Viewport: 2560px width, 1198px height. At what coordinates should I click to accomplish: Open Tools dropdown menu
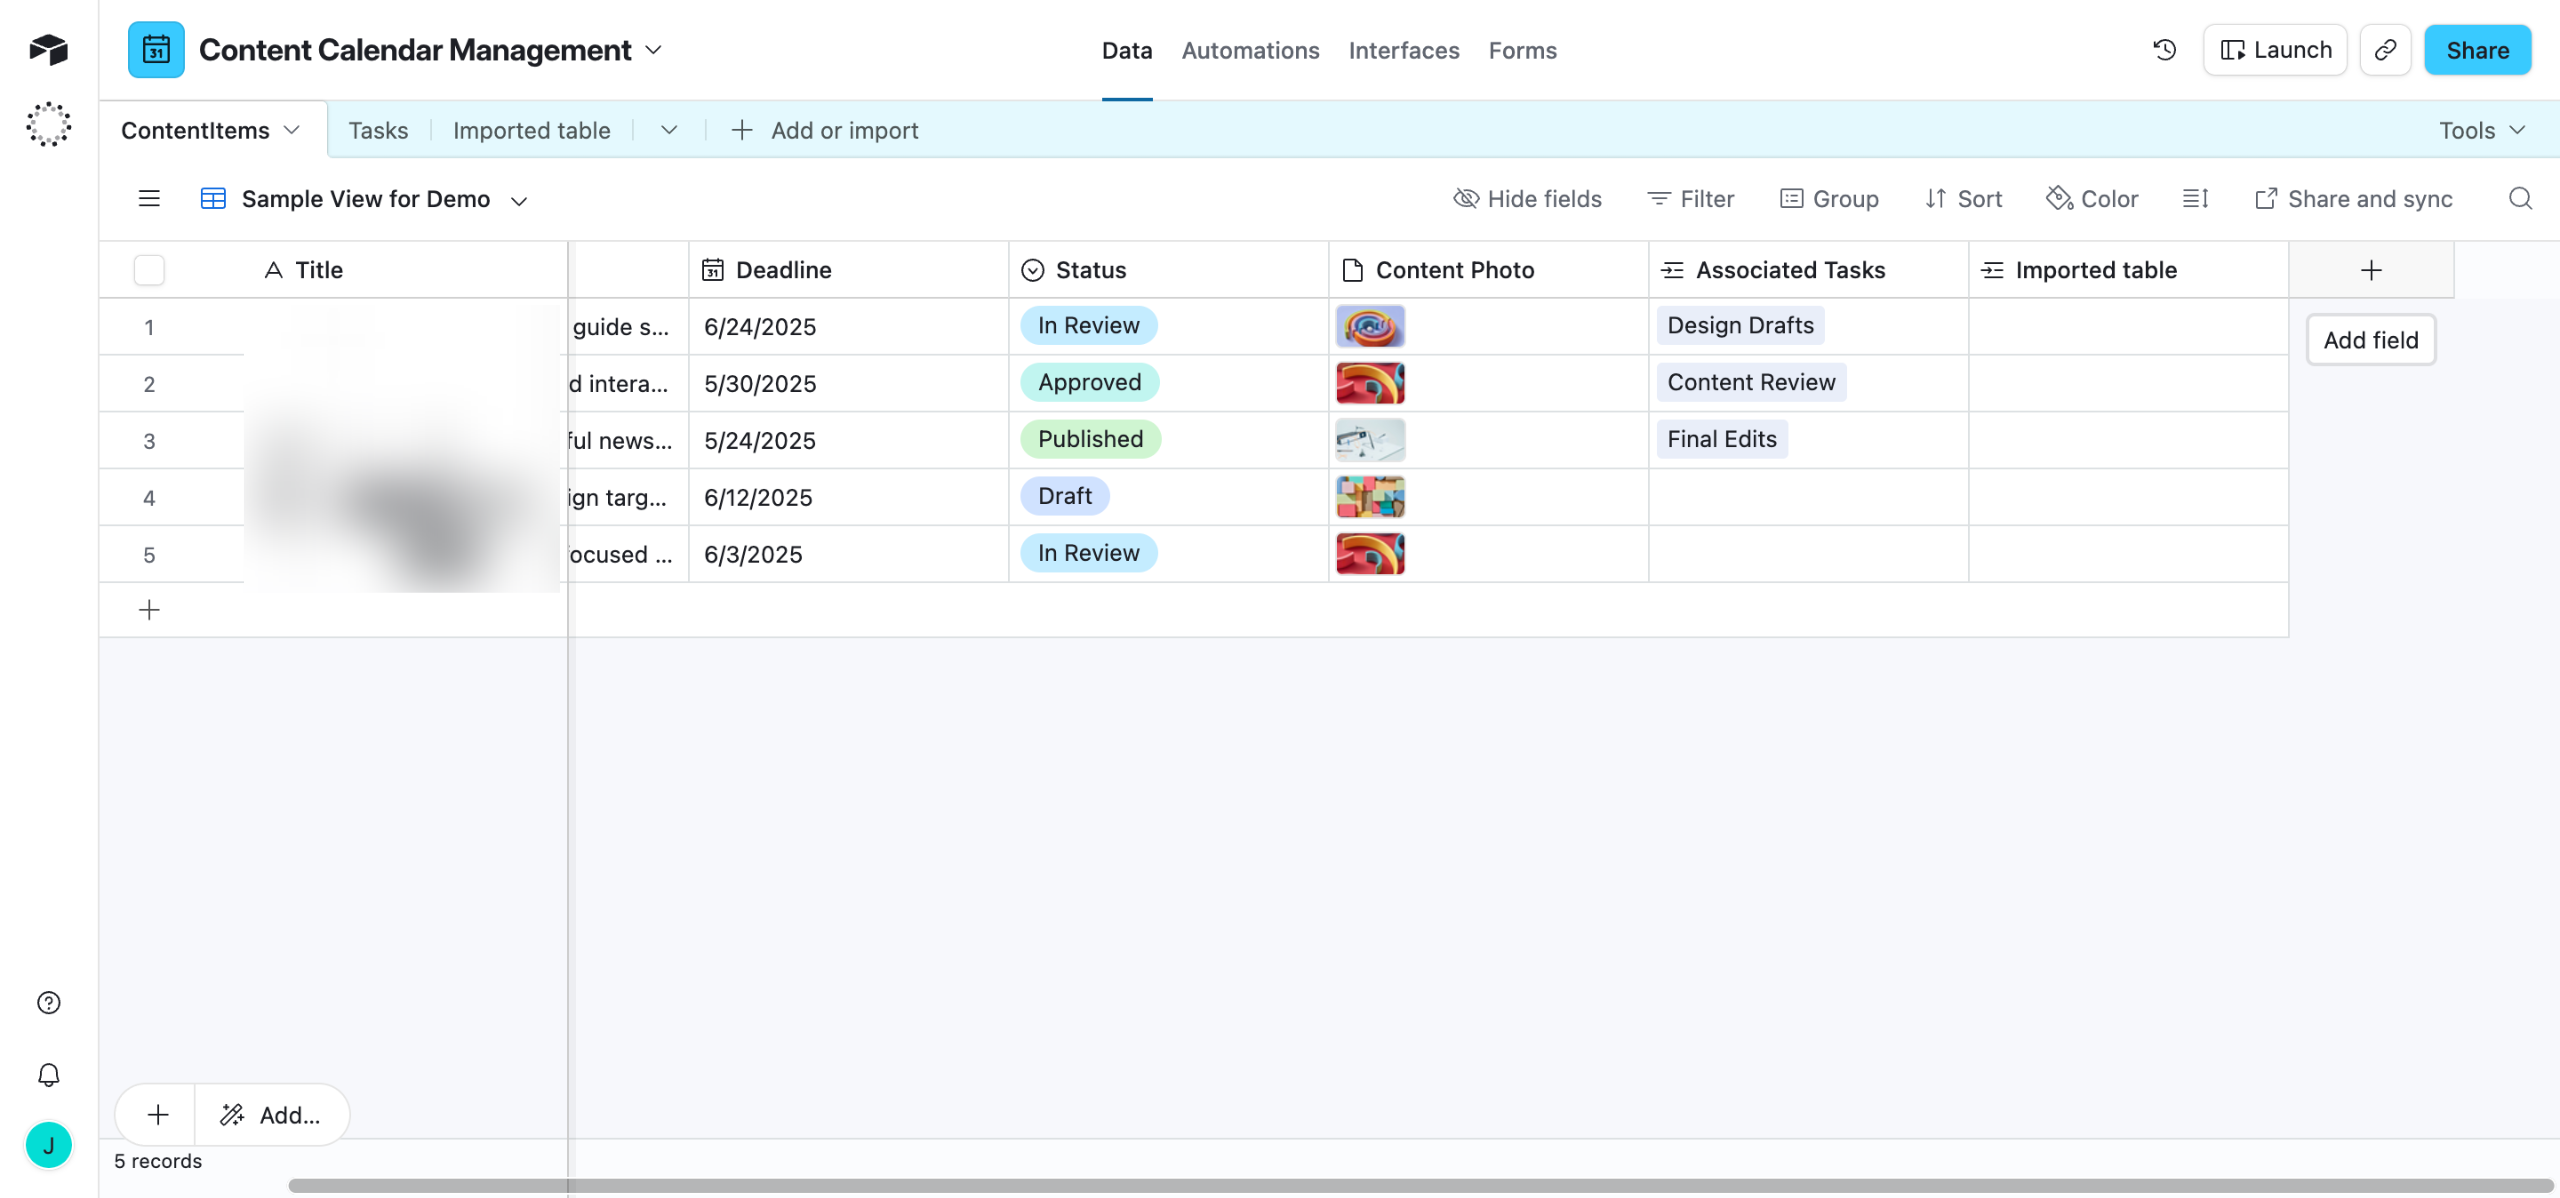point(2482,131)
